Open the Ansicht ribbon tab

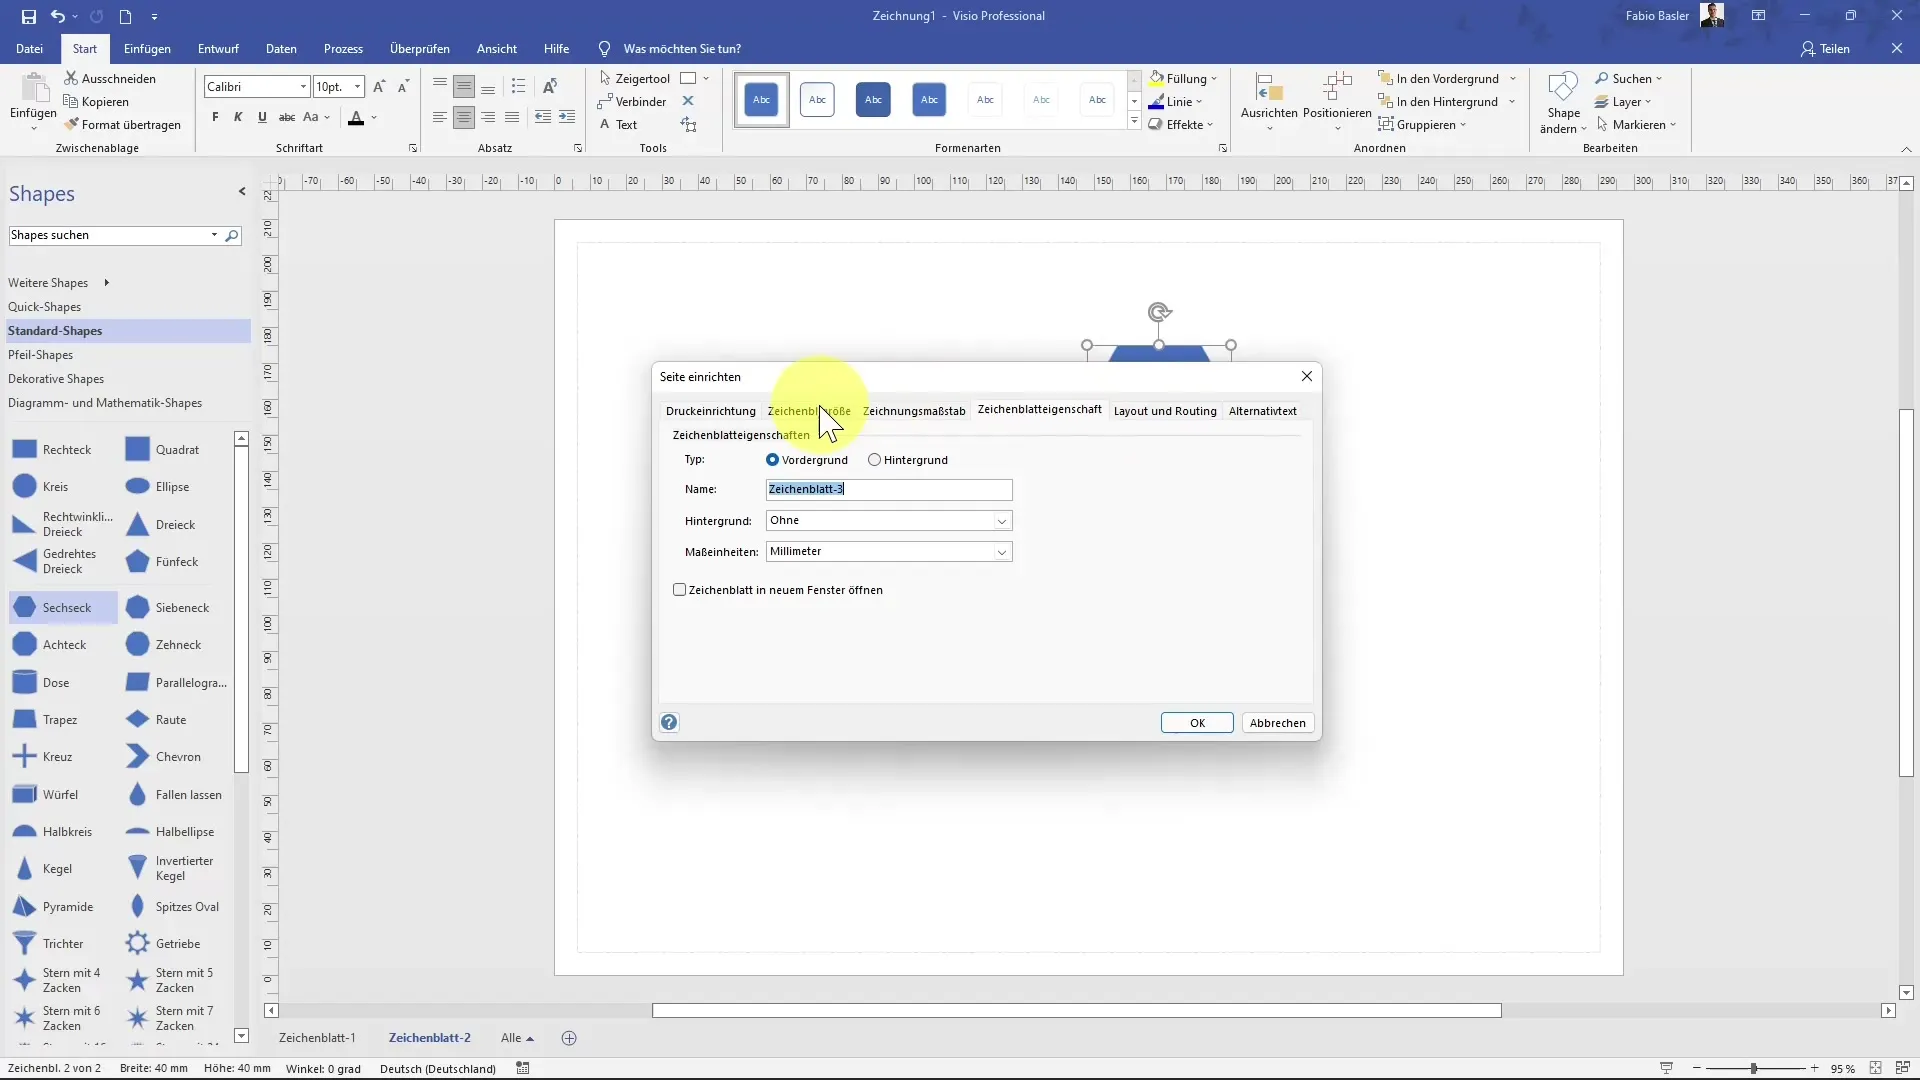coord(497,48)
